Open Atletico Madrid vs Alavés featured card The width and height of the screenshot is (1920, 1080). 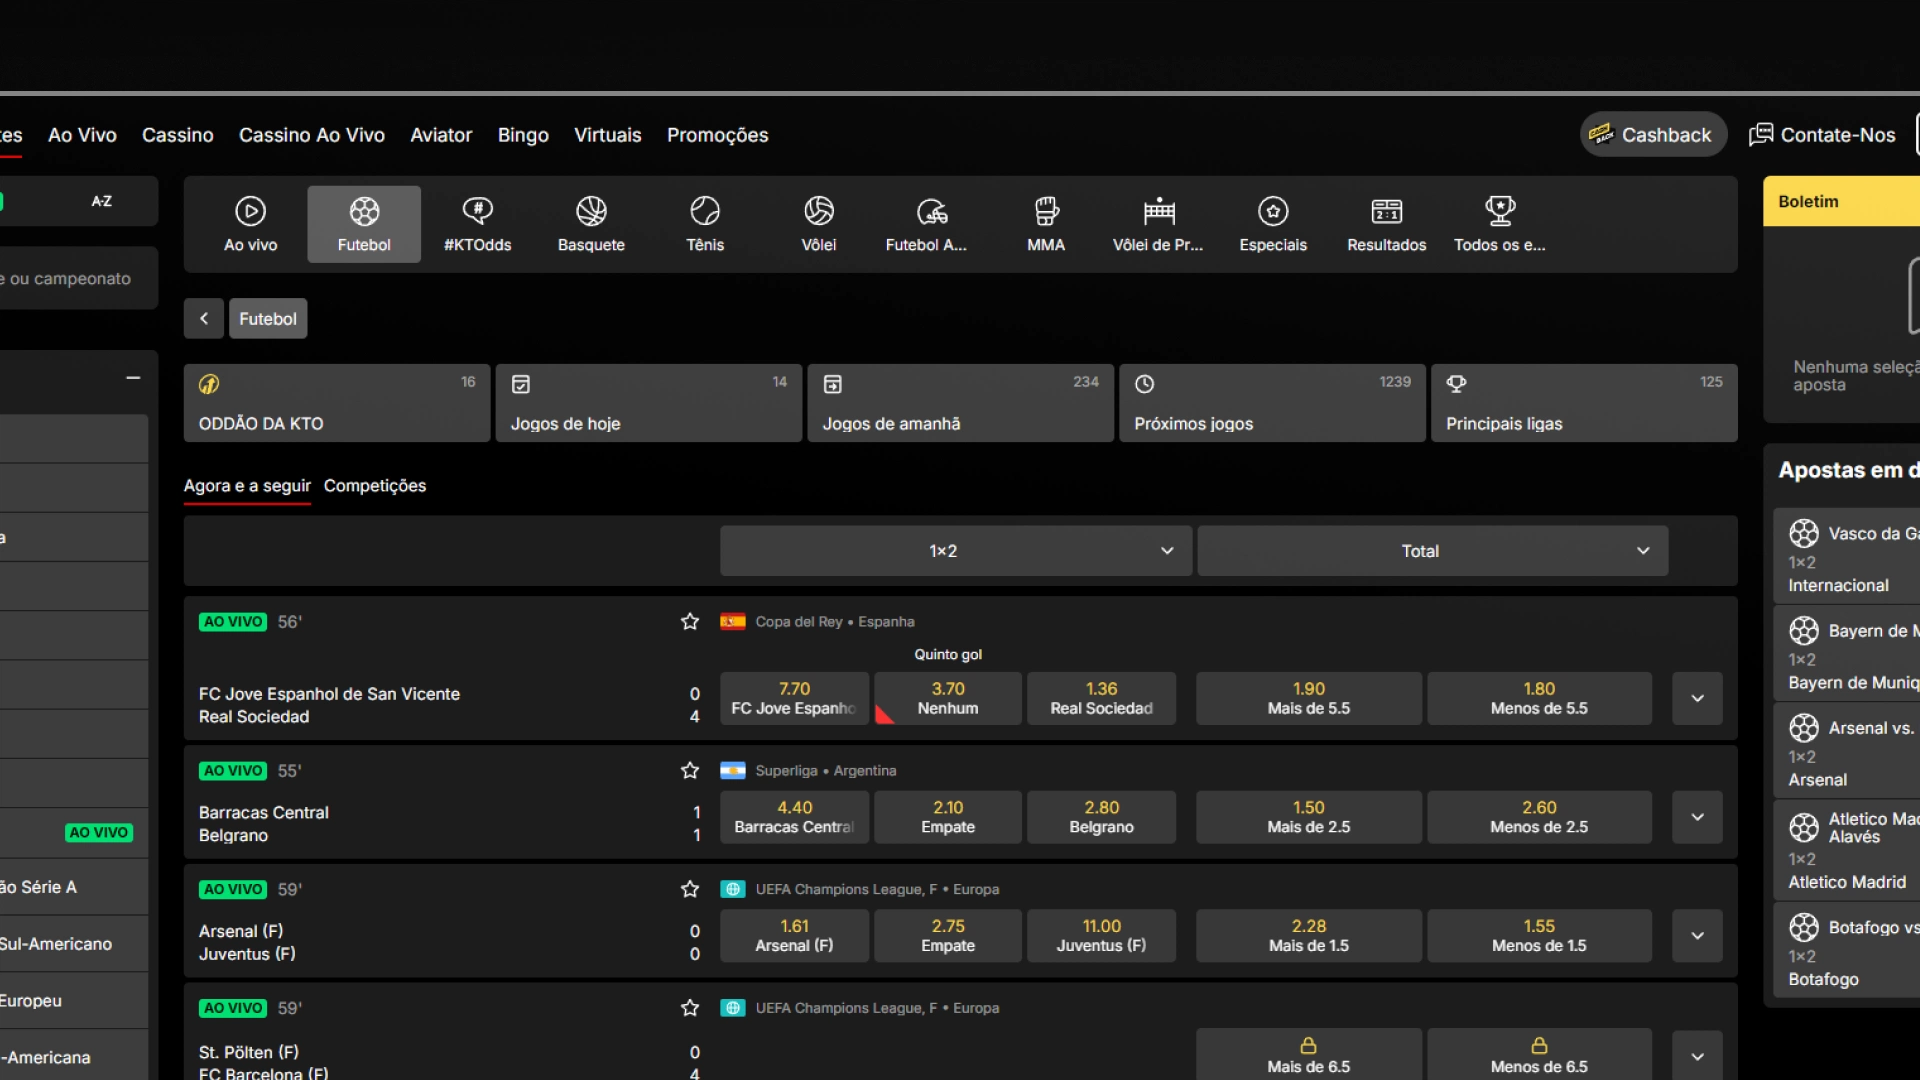pos(1848,850)
